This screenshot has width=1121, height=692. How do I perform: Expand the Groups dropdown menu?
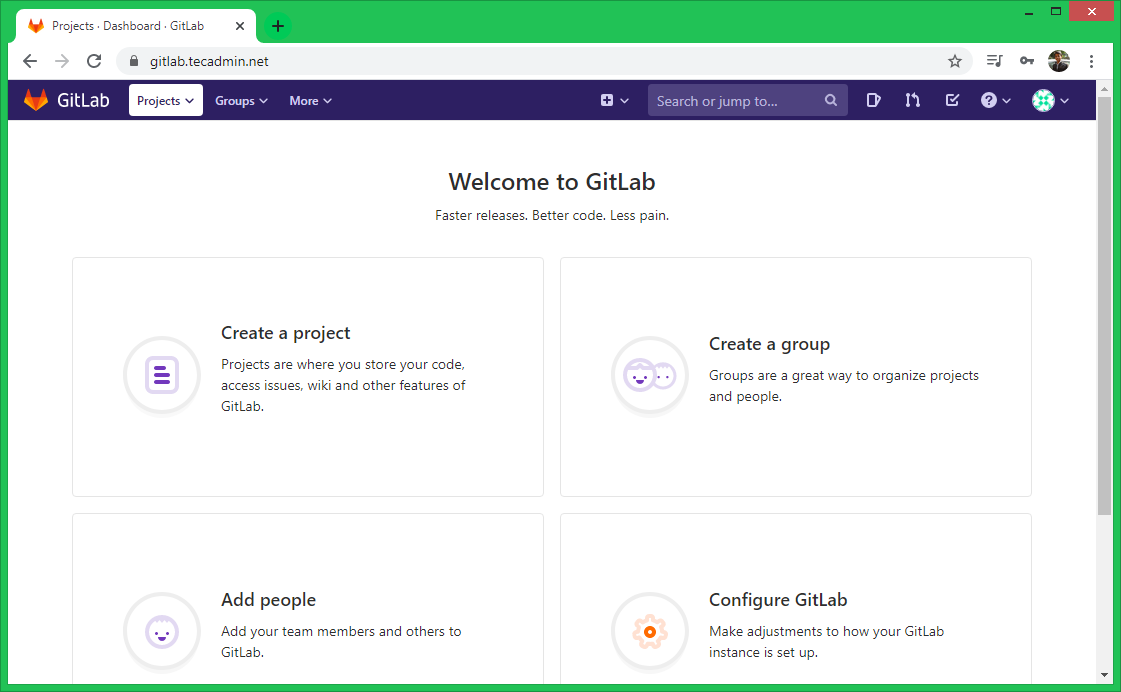click(242, 101)
